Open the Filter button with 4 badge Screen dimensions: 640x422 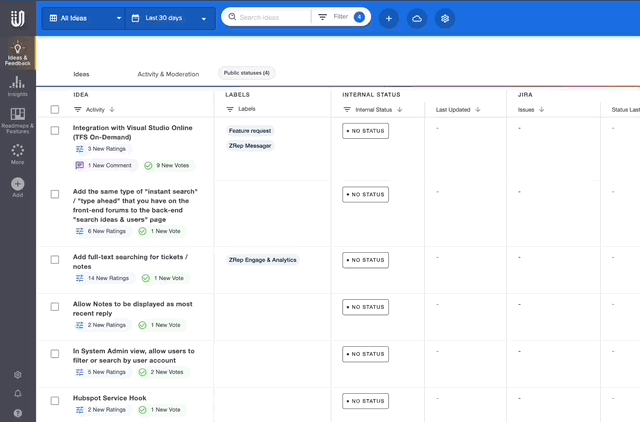coord(341,17)
